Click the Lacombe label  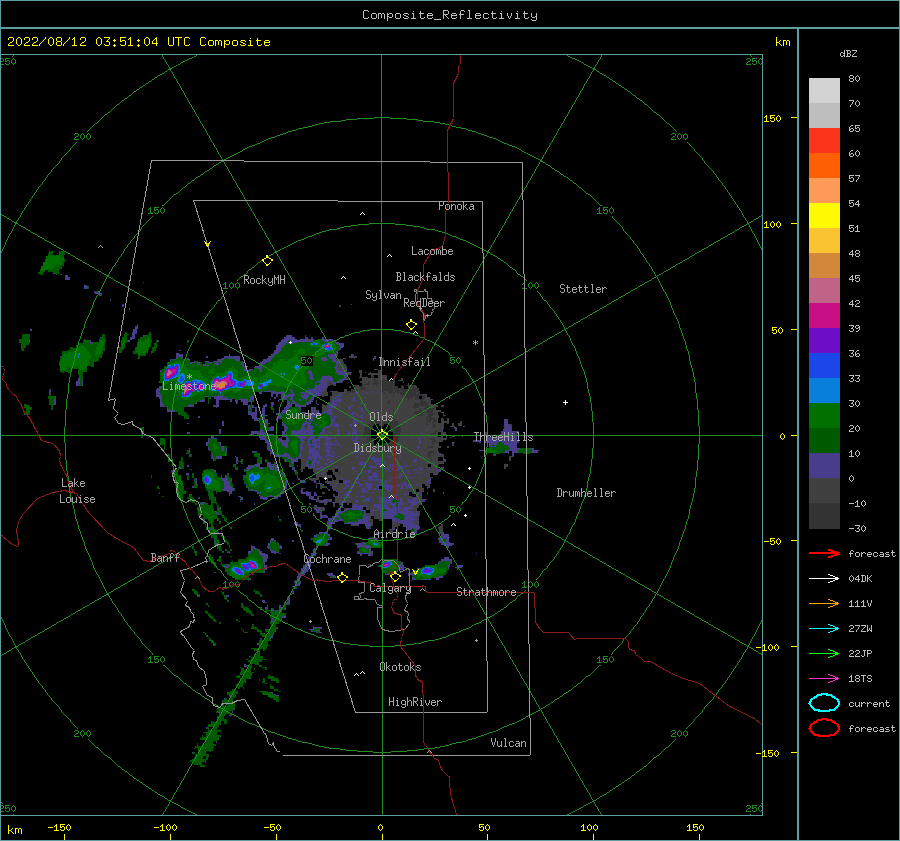point(432,251)
